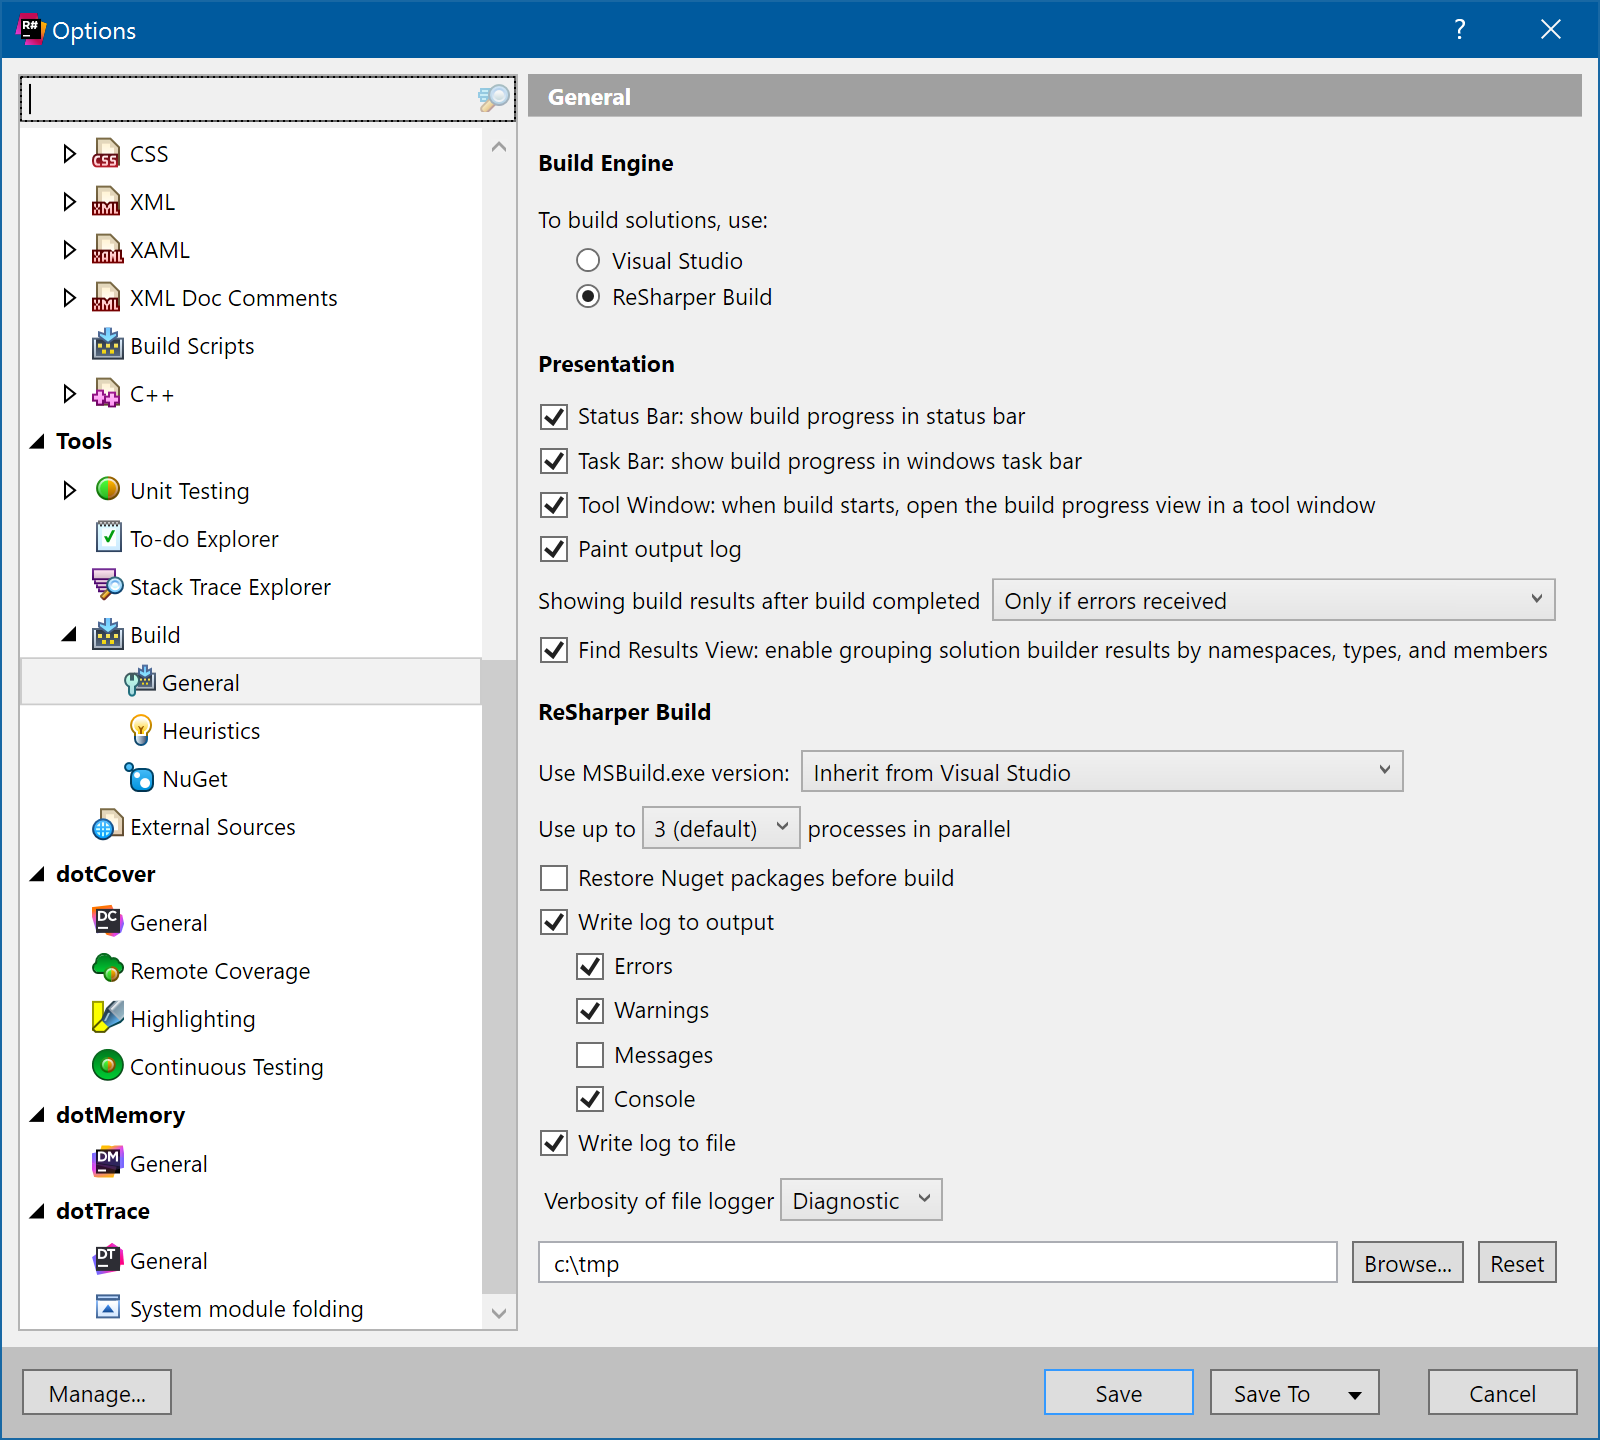The image size is (1600, 1440).
Task: Toggle Status Bar build progress checkbox
Action: [x=553, y=416]
